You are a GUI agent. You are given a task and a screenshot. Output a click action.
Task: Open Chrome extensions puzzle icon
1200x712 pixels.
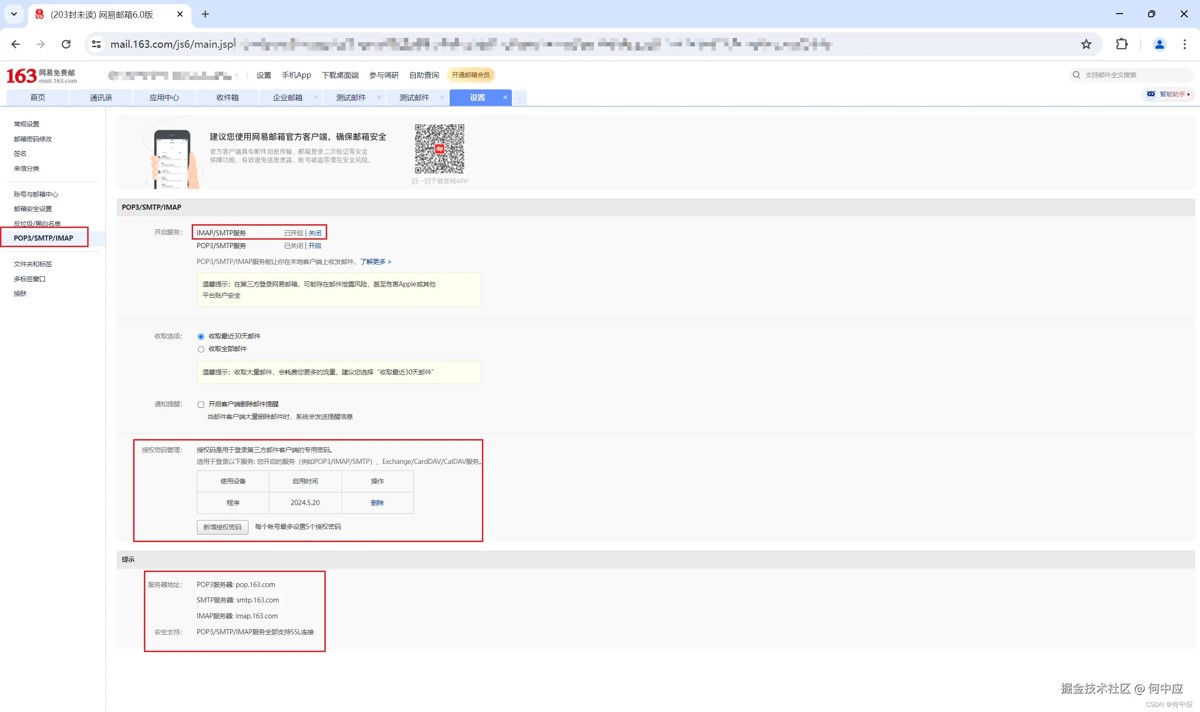[x=1122, y=44]
